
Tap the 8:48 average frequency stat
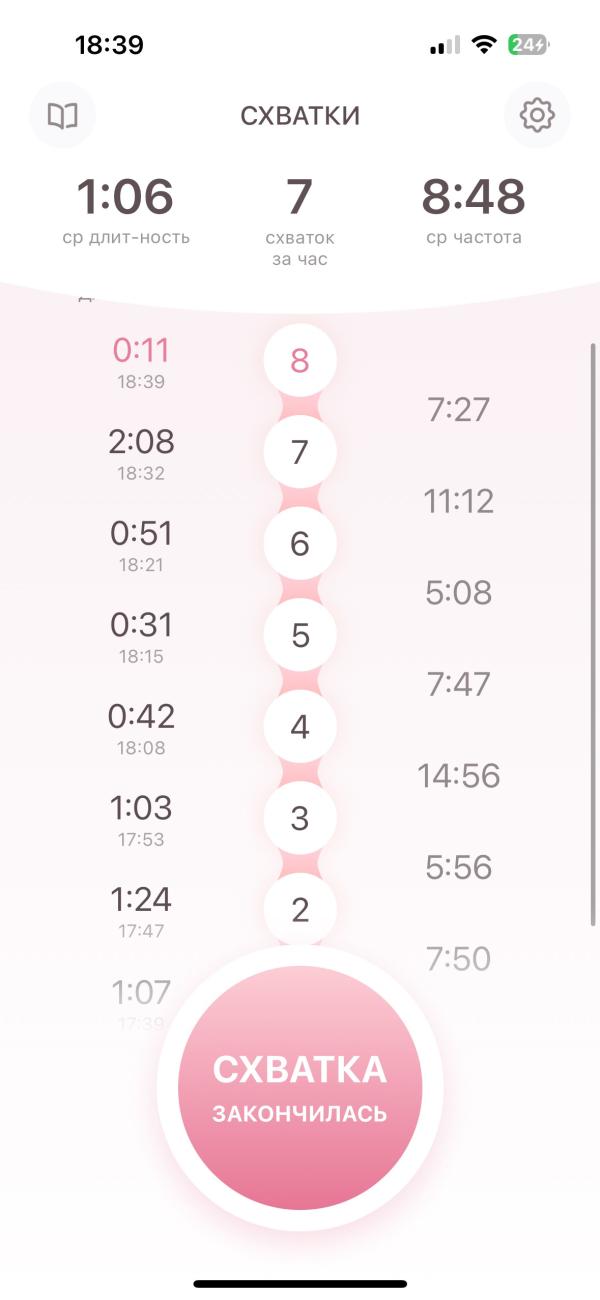473,197
